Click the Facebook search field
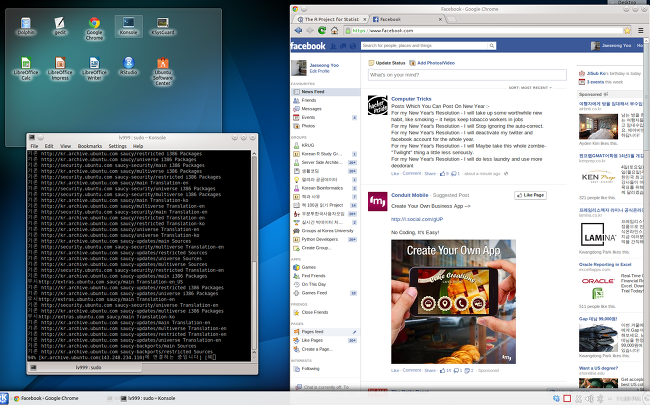 [x=424, y=46]
